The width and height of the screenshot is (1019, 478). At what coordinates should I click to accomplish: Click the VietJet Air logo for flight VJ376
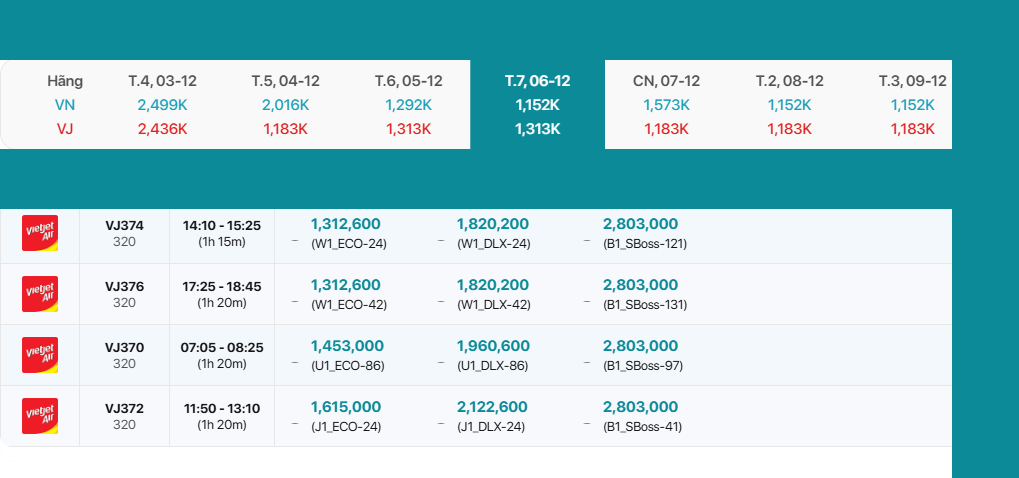[40, 294]
